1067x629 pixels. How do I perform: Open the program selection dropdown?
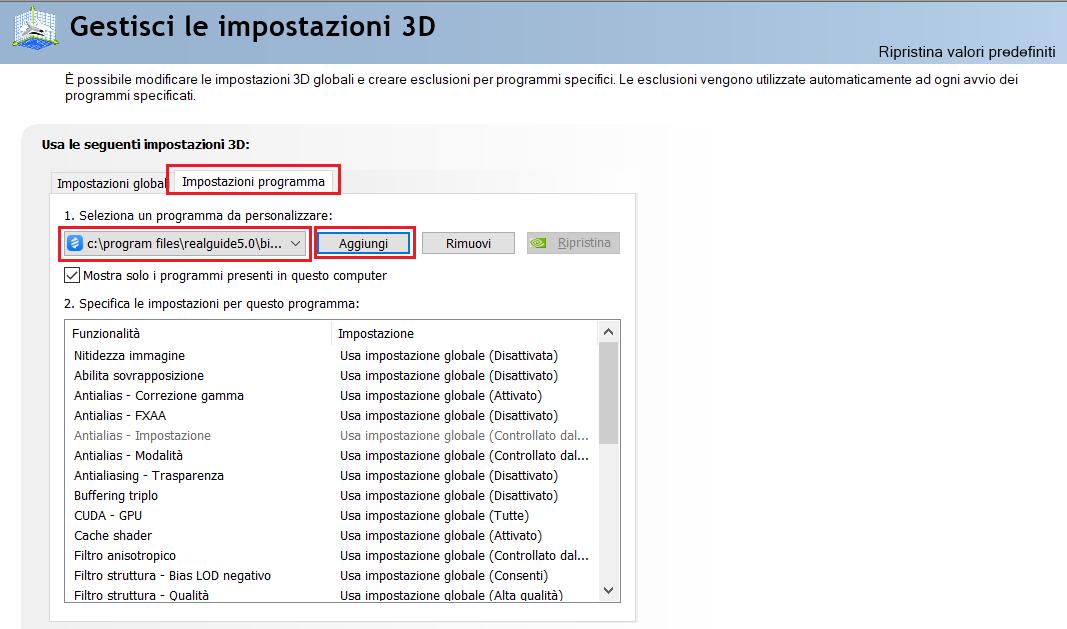point(295,243)
